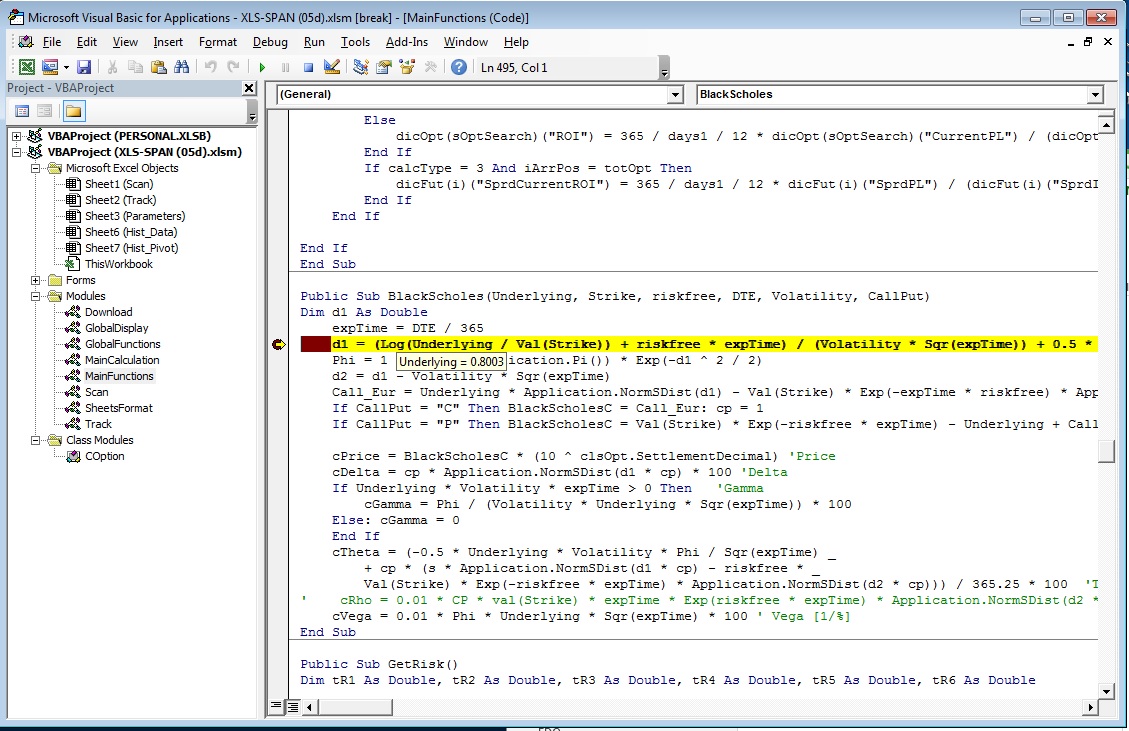Image resolution: width=1129 pixels, height=731 pixels.
Task: Click the code pane scroll right arrow
Action: (x=1091, y=707)
